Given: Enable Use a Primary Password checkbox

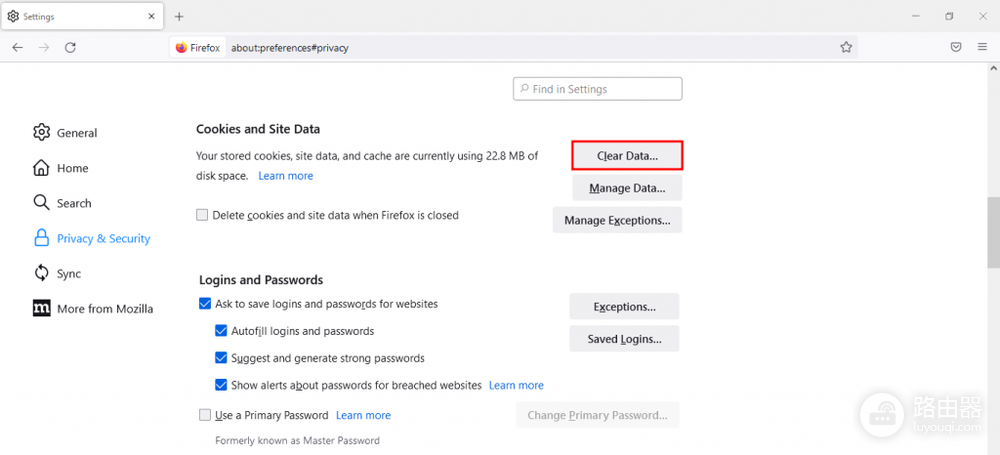Looking at the screenshot, I should (205, 415).
